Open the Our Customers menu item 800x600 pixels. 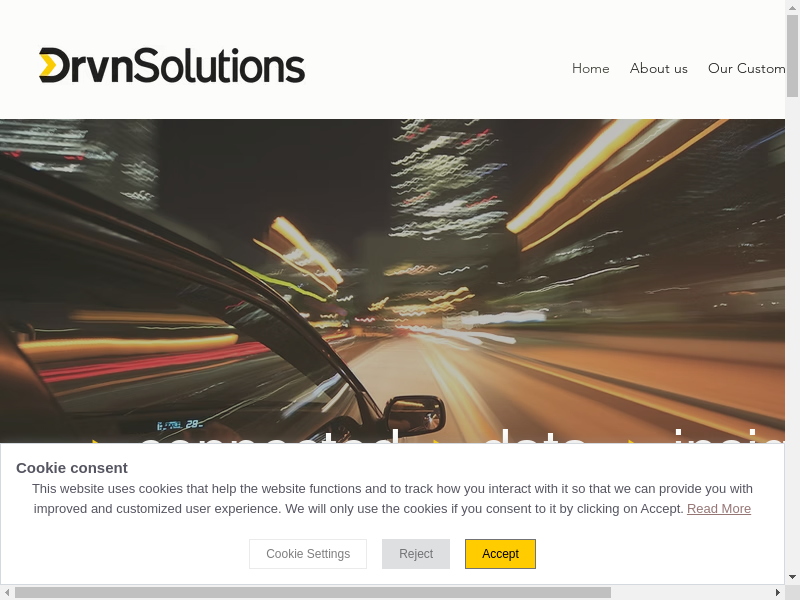coord(746,68)
